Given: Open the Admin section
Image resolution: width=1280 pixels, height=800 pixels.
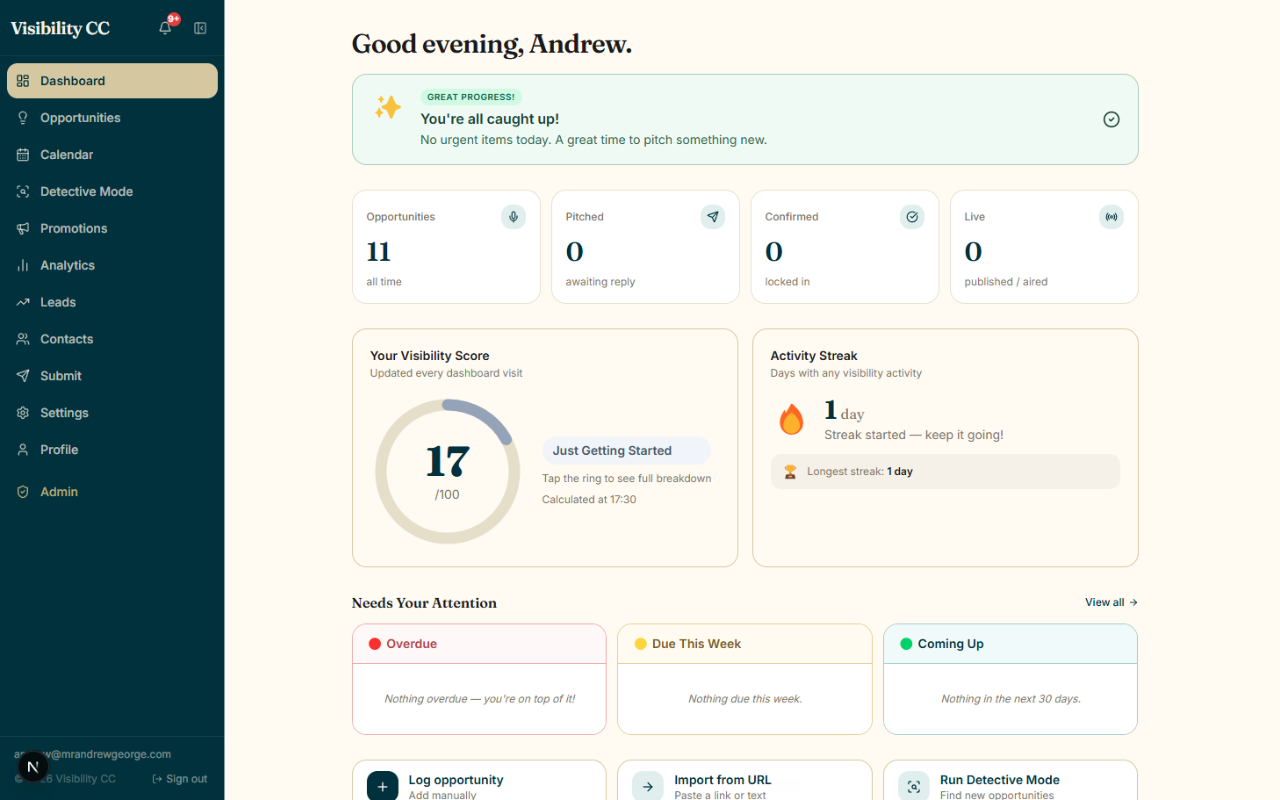Looking at the screenshot, I should (x=112, y=492).
